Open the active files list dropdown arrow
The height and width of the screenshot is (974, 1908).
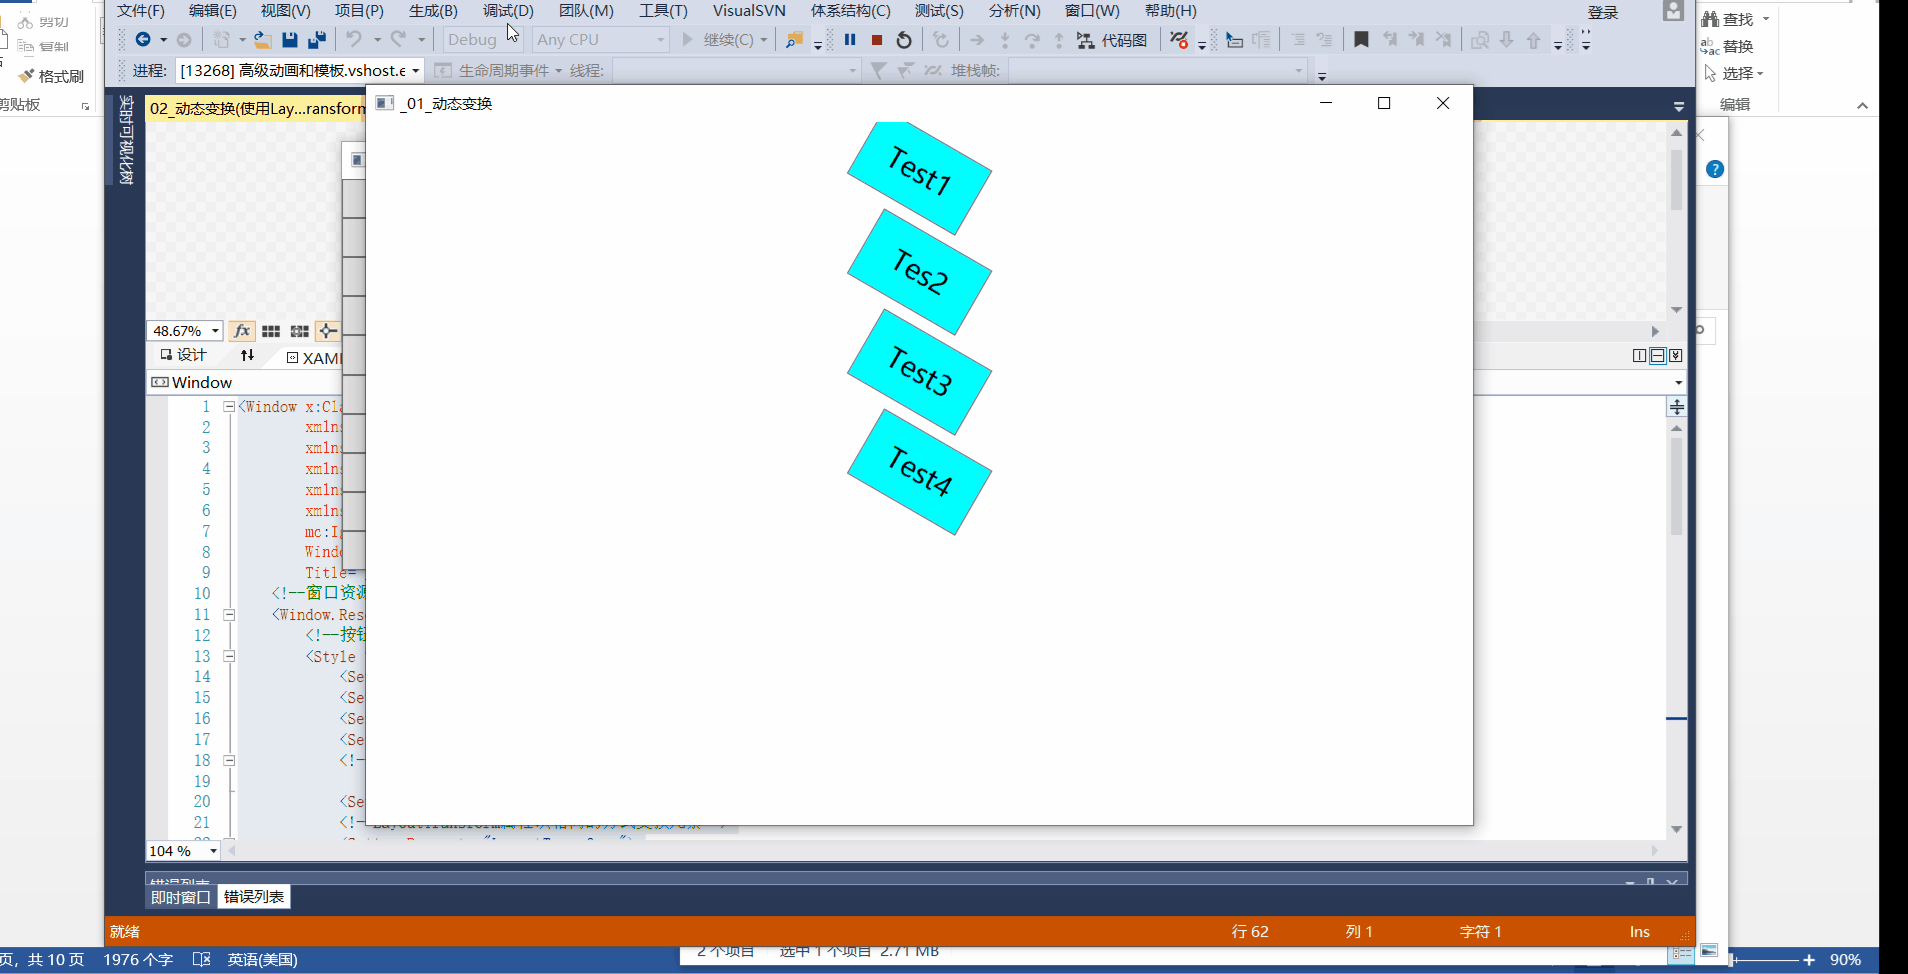[1679, 107]
